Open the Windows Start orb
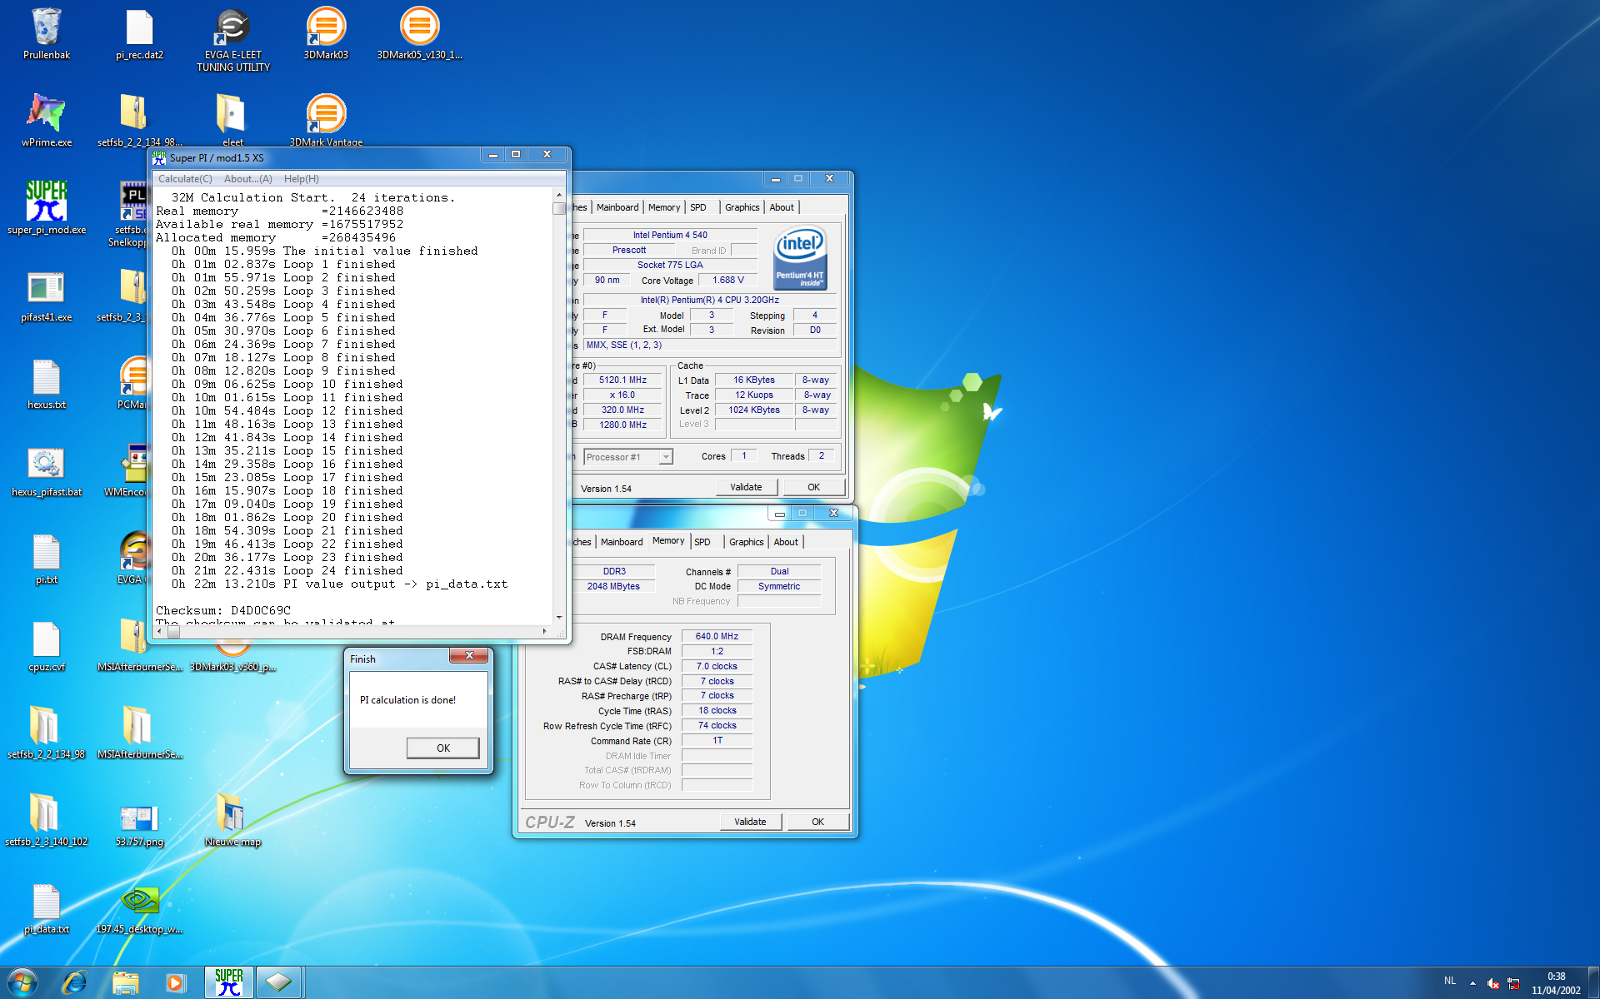The image size is (1600, 999). tap(22, 982)
